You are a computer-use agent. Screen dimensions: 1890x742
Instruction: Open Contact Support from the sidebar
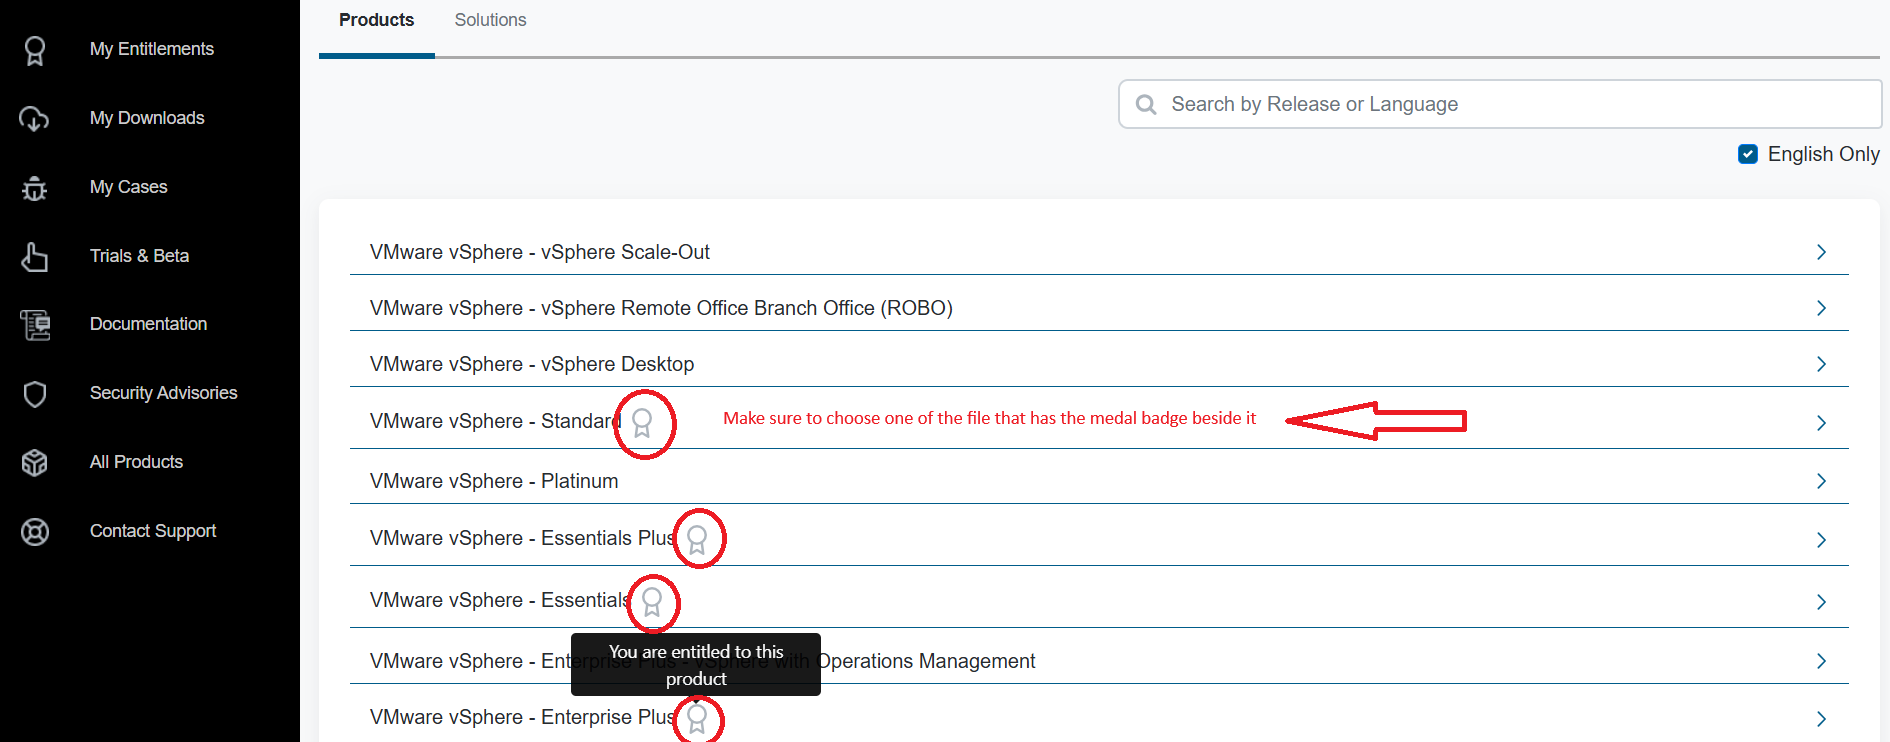[x=153, y=531]
